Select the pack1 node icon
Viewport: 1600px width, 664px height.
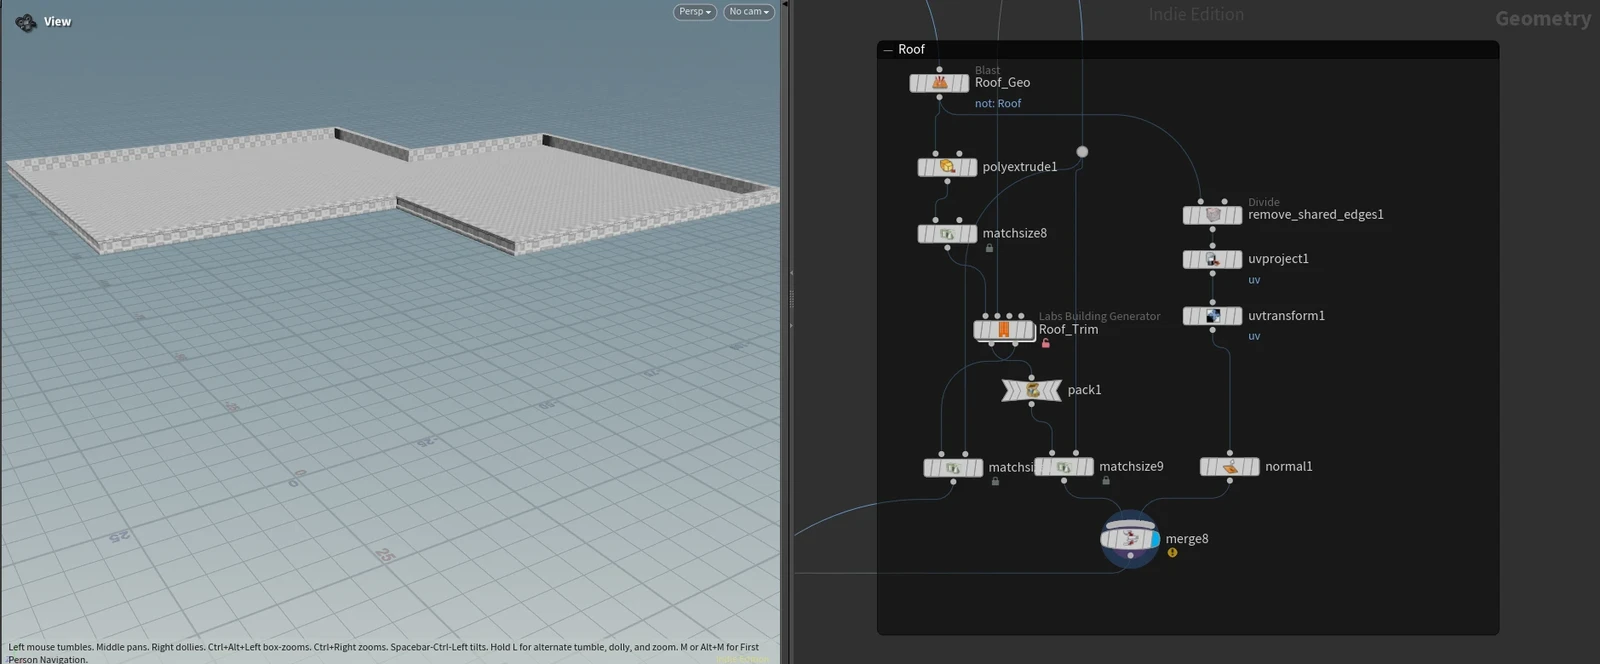click(1032, 390)
